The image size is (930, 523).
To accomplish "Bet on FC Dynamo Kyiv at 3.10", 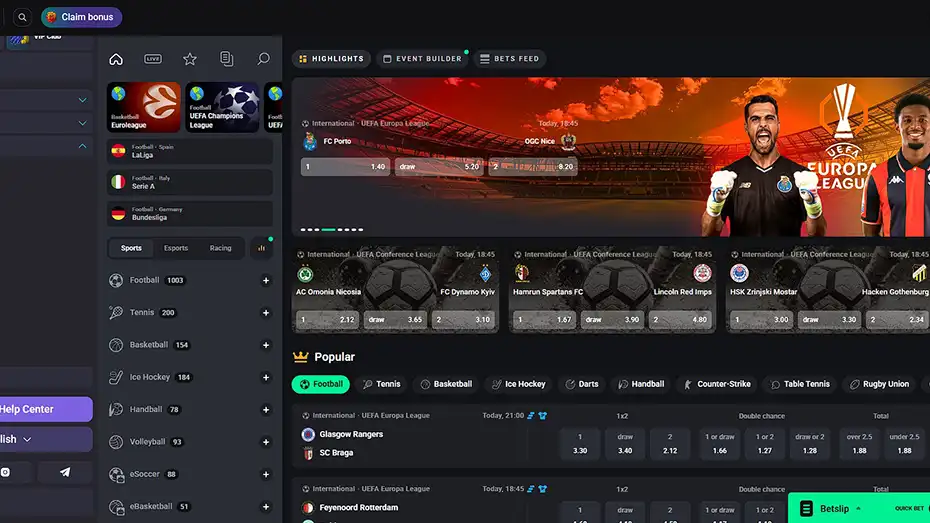I will tap(463, 320).
